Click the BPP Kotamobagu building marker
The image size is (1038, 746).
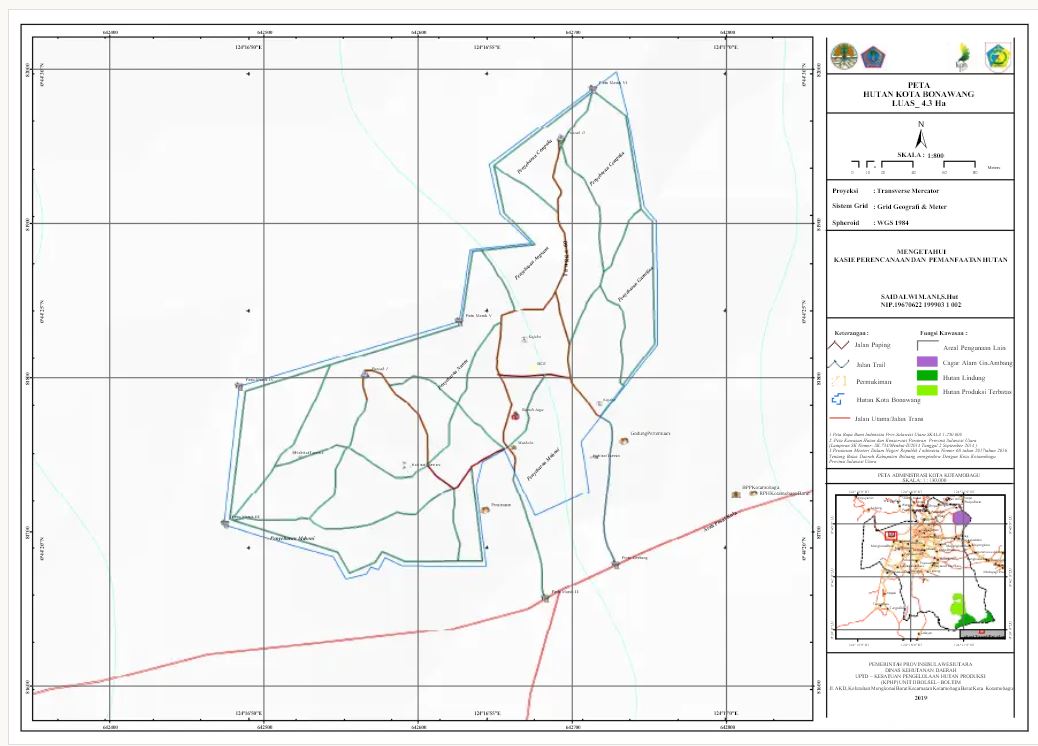pyautogui.click(x=735, y=493)
